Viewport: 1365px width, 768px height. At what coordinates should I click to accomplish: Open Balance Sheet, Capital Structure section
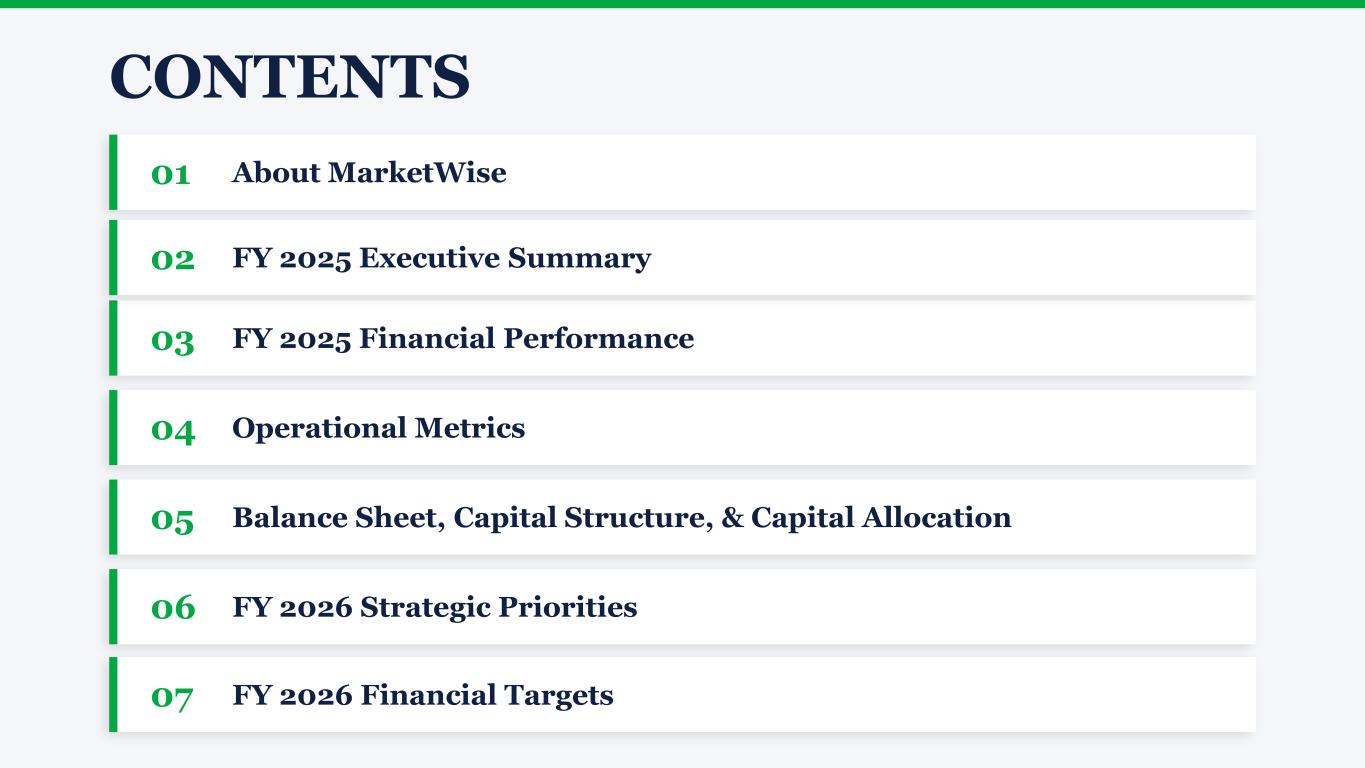pos(621,518)
